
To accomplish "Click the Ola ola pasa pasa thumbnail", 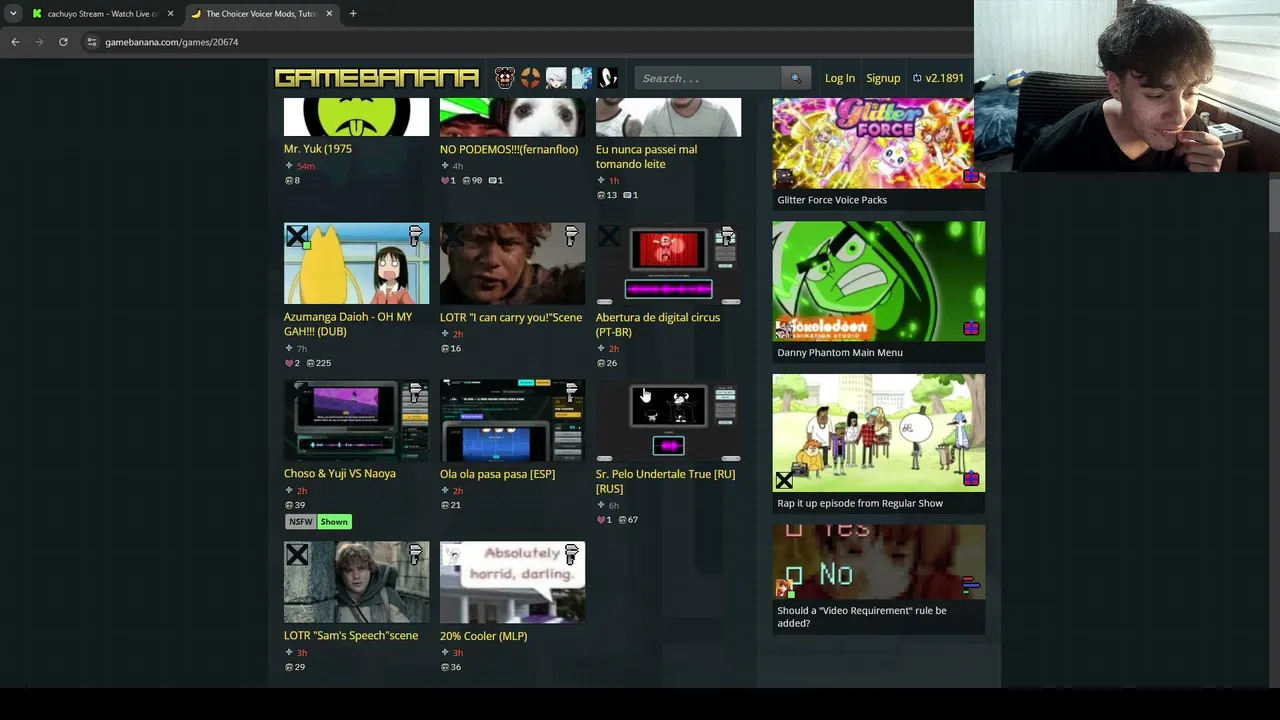I will coord(512,420).
